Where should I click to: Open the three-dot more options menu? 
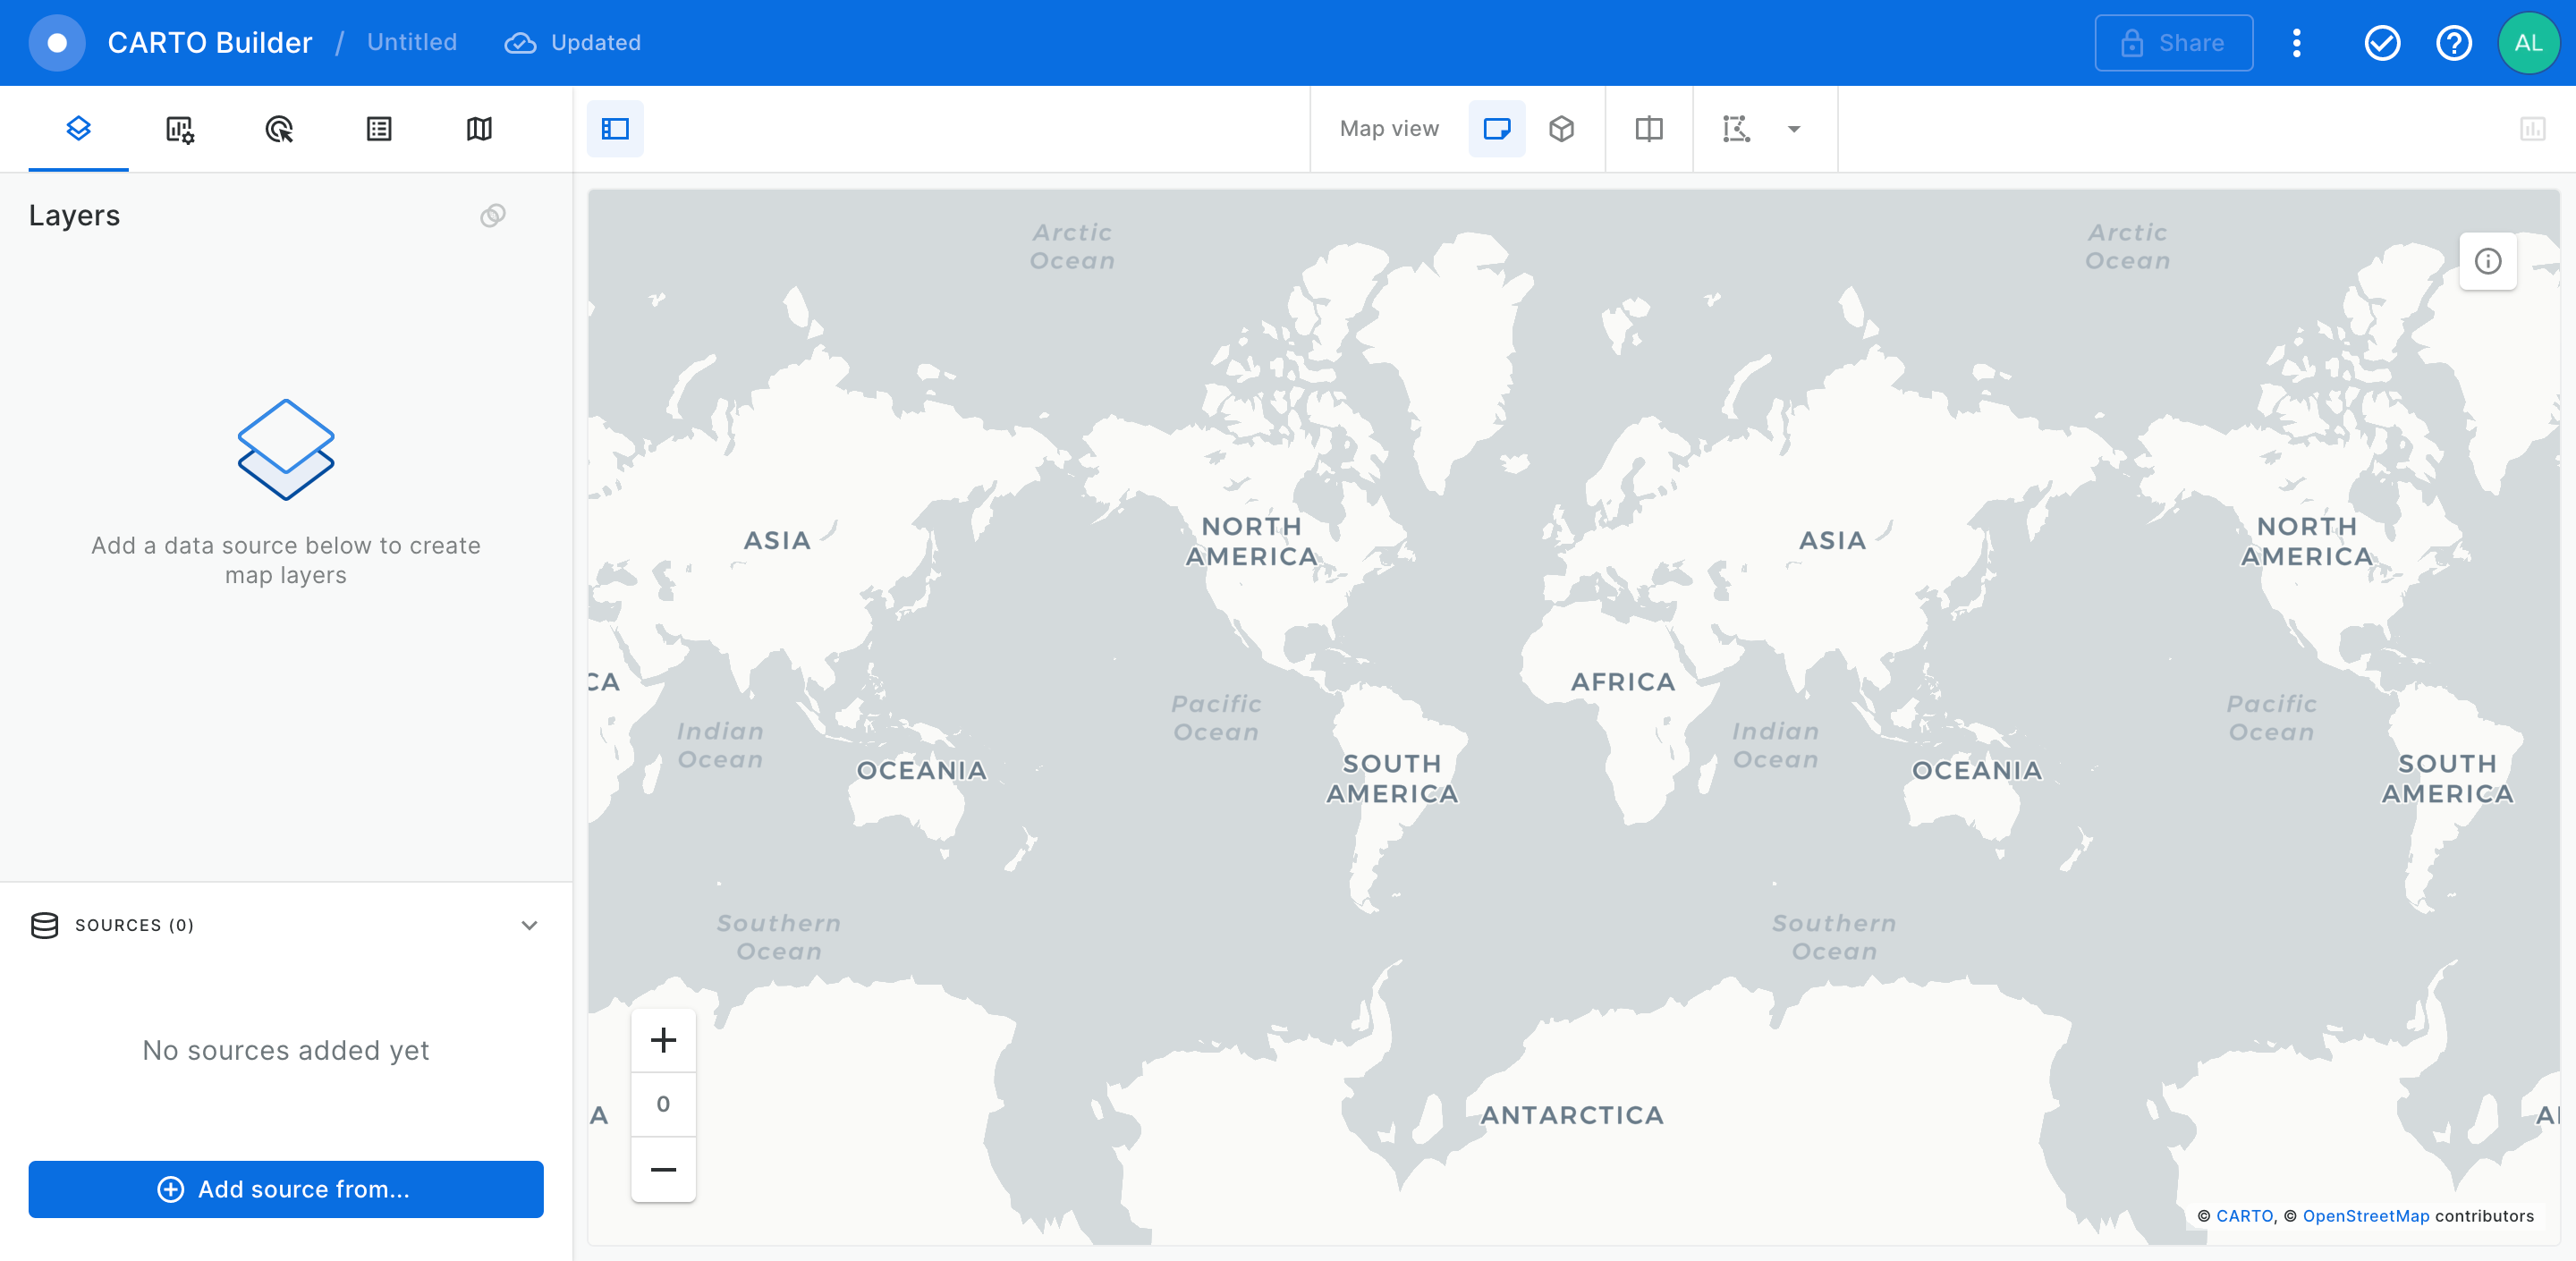click(x=2296, y=43)
